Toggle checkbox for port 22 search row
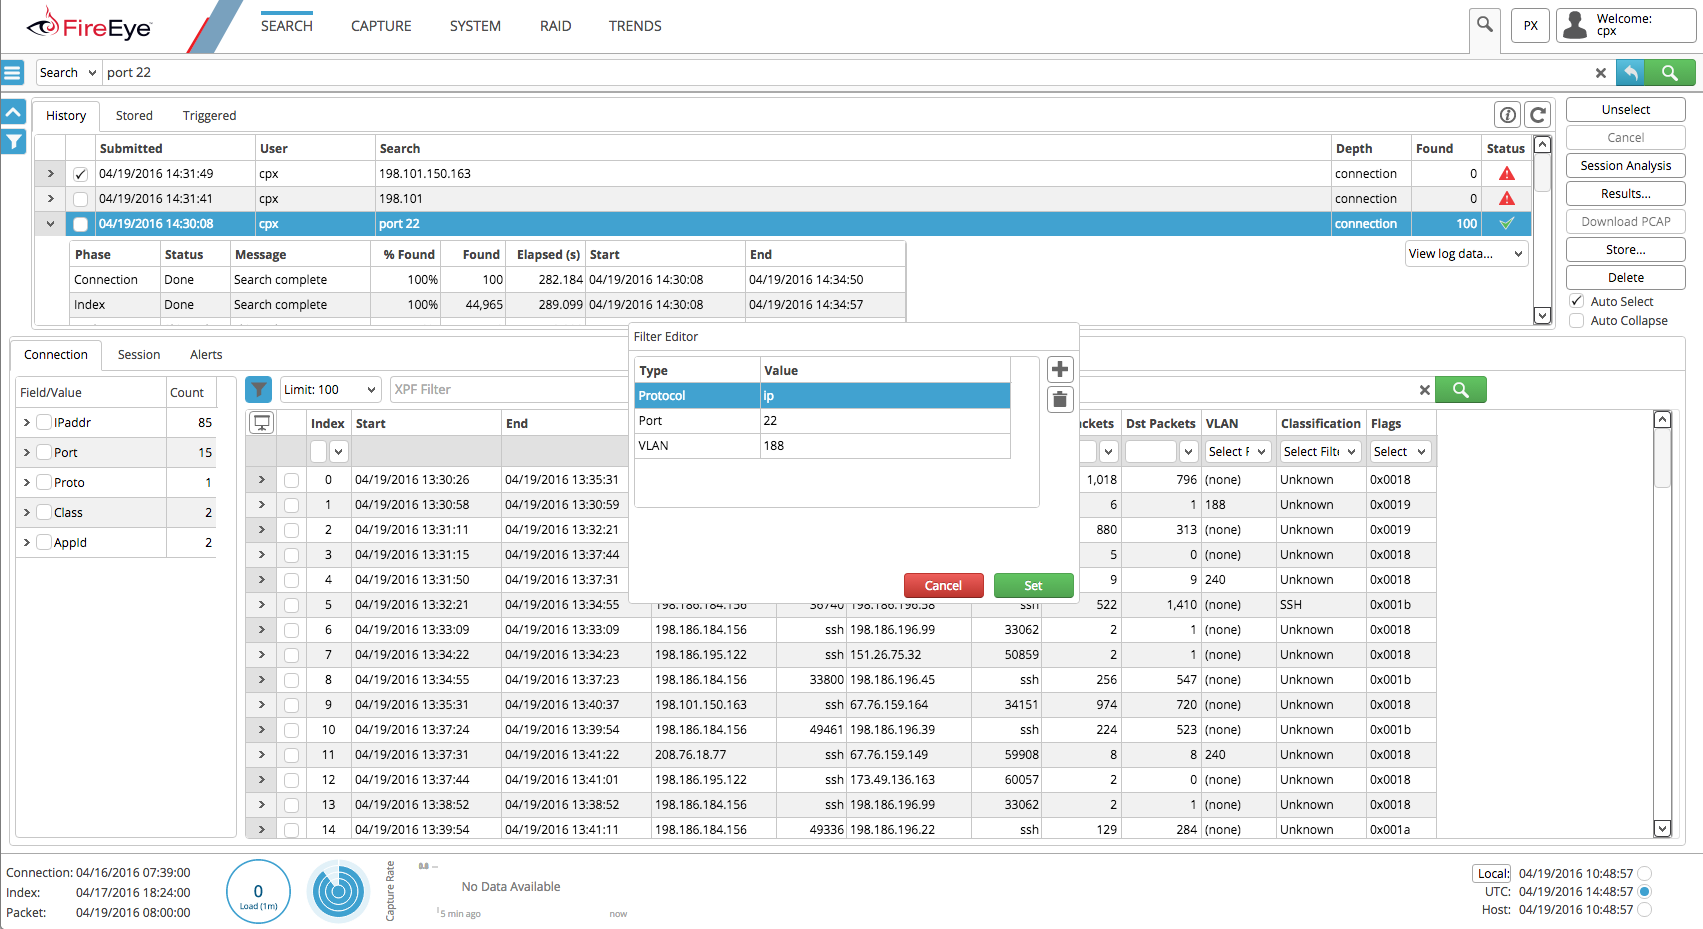Image resolution: width=1703 pixels, height=929 pixels. click(x=80, y=224)
